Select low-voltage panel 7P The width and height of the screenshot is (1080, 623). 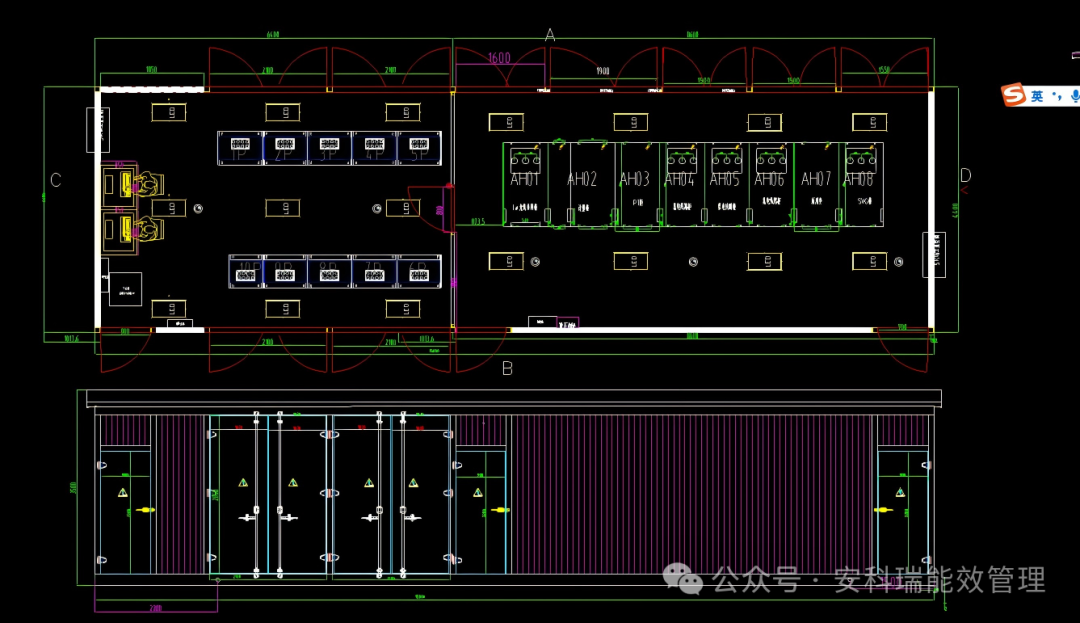[x=374, y=271]
